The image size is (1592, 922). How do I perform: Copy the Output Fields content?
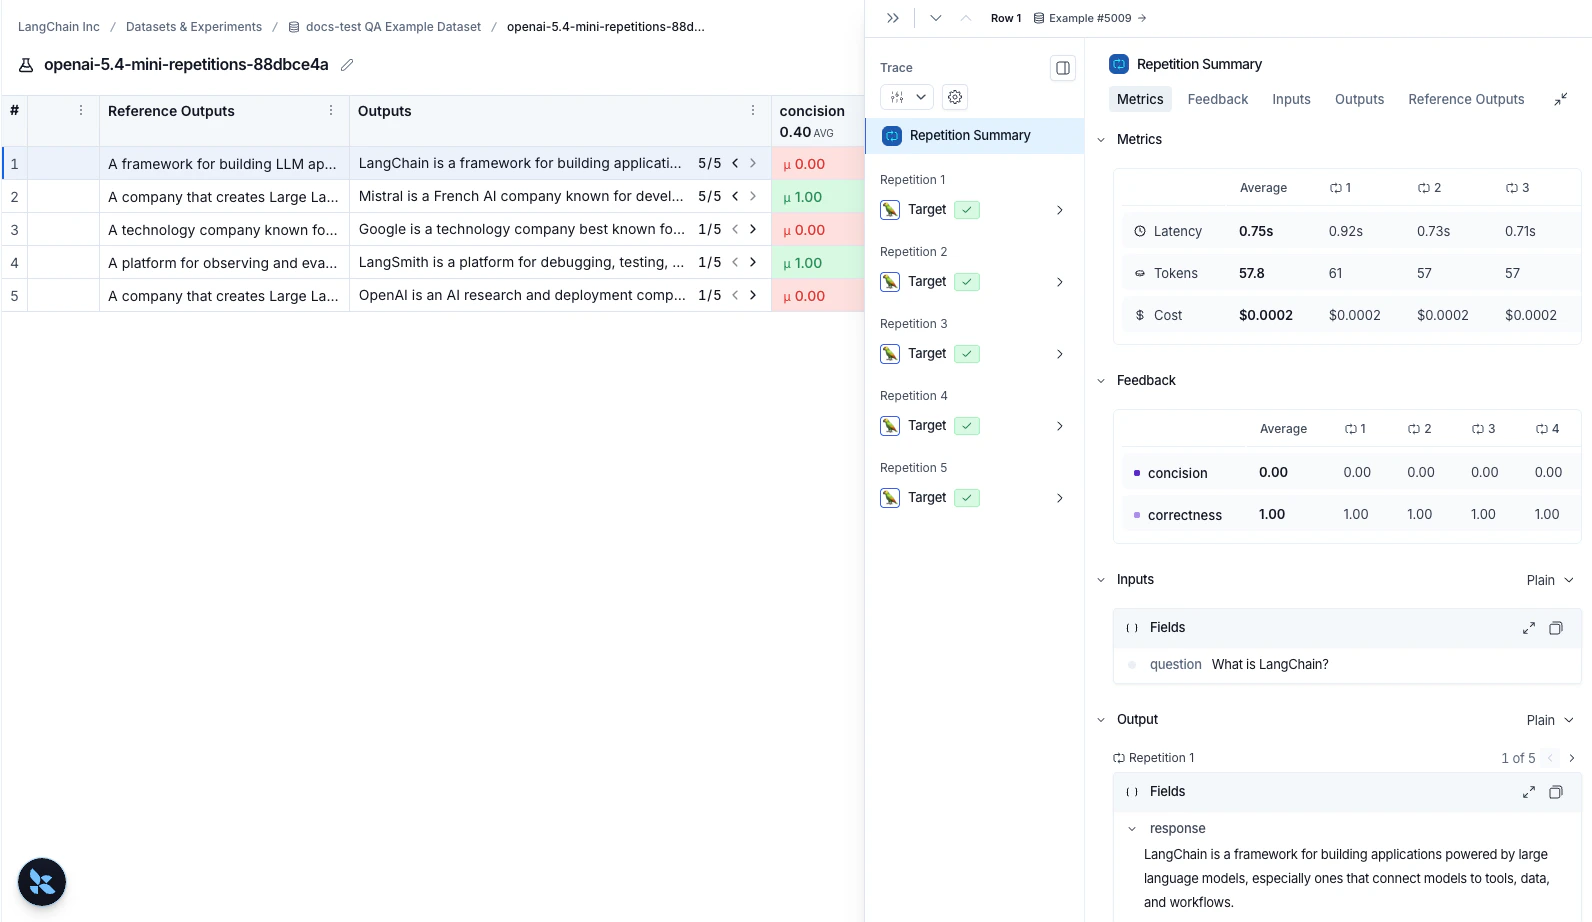coord(1556,792)
